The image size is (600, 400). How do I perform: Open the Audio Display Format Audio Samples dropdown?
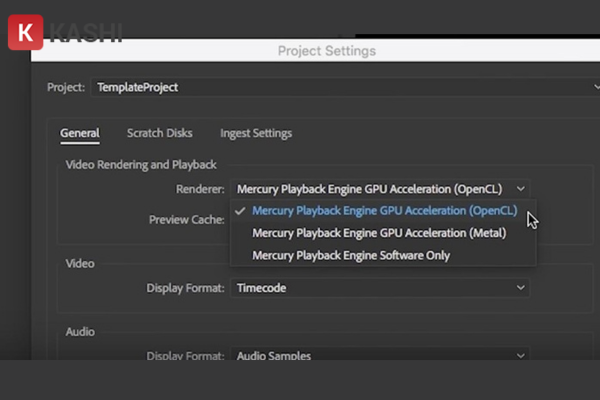click(380, 354)
